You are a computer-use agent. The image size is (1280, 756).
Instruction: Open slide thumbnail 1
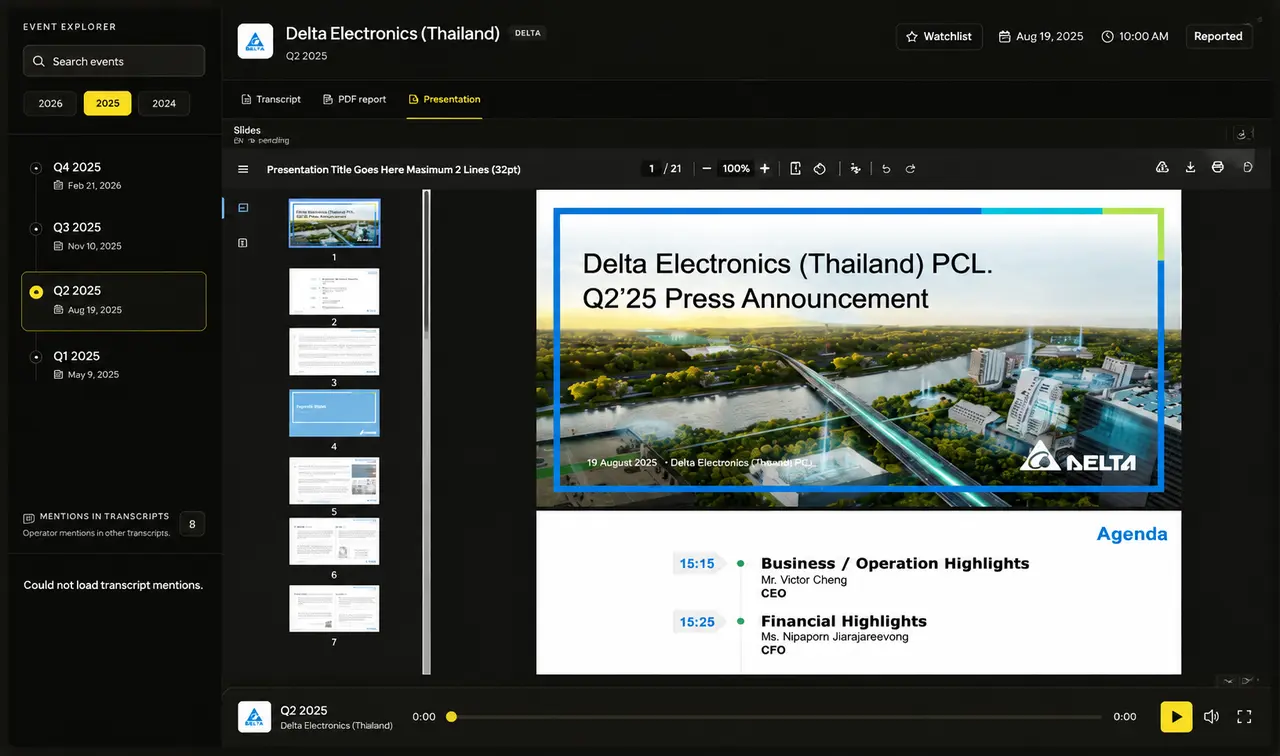click(x=334, y=223)
